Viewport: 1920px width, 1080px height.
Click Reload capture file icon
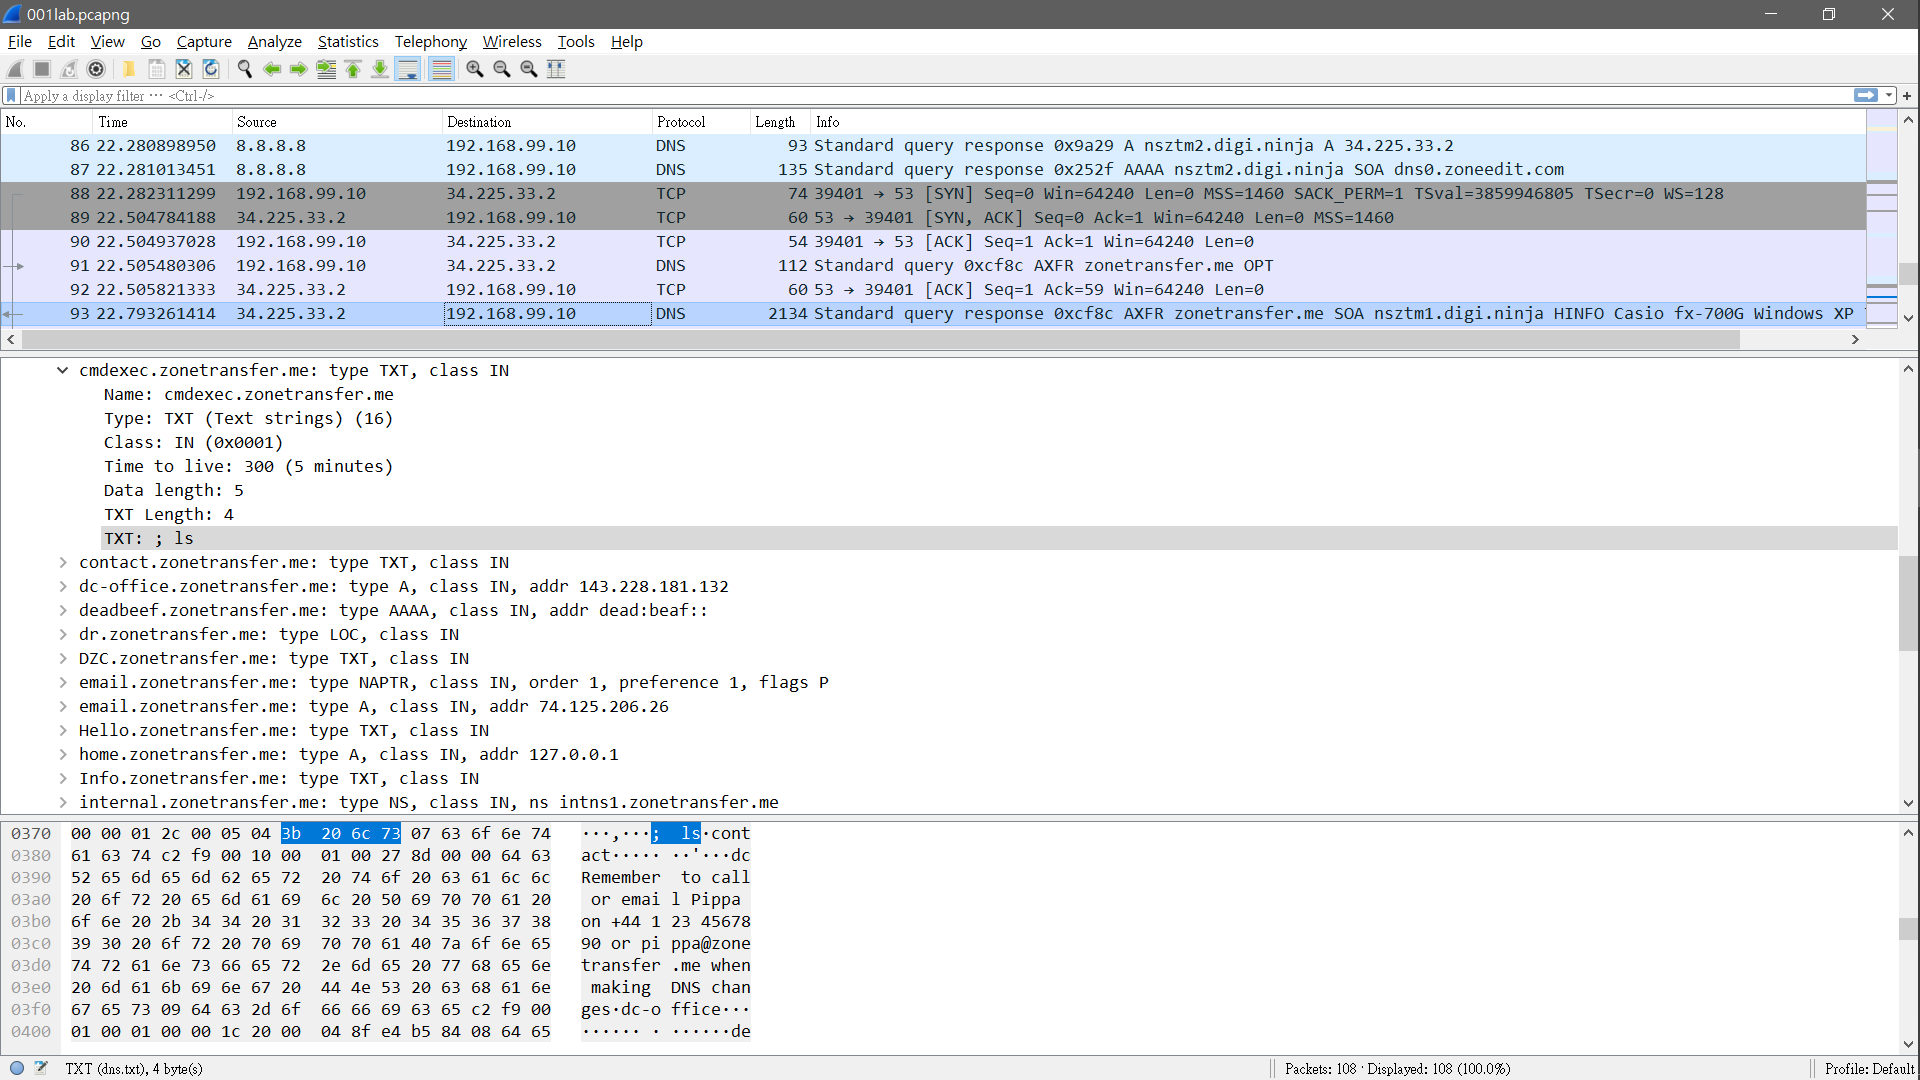(x=211, y=69)
